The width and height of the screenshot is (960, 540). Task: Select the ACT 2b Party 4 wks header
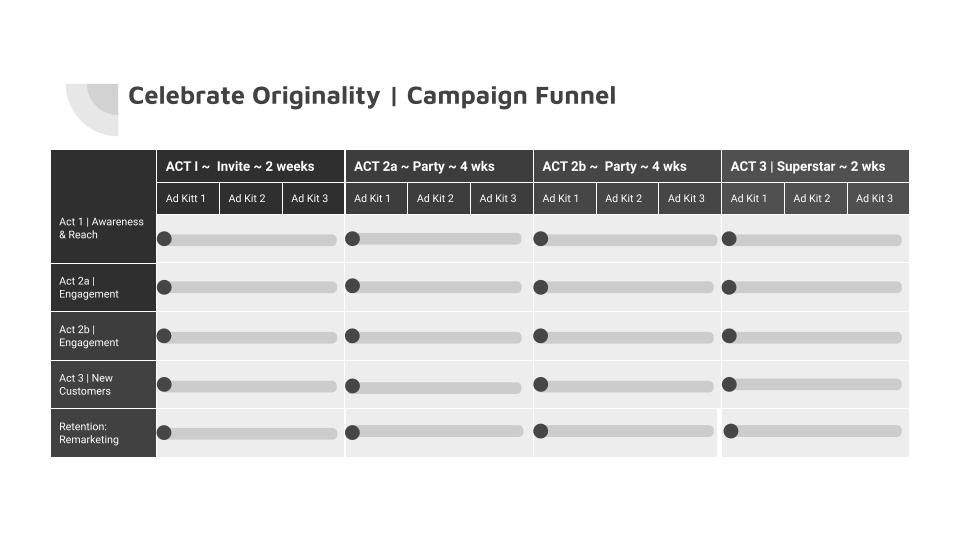[x=628, y=166]
